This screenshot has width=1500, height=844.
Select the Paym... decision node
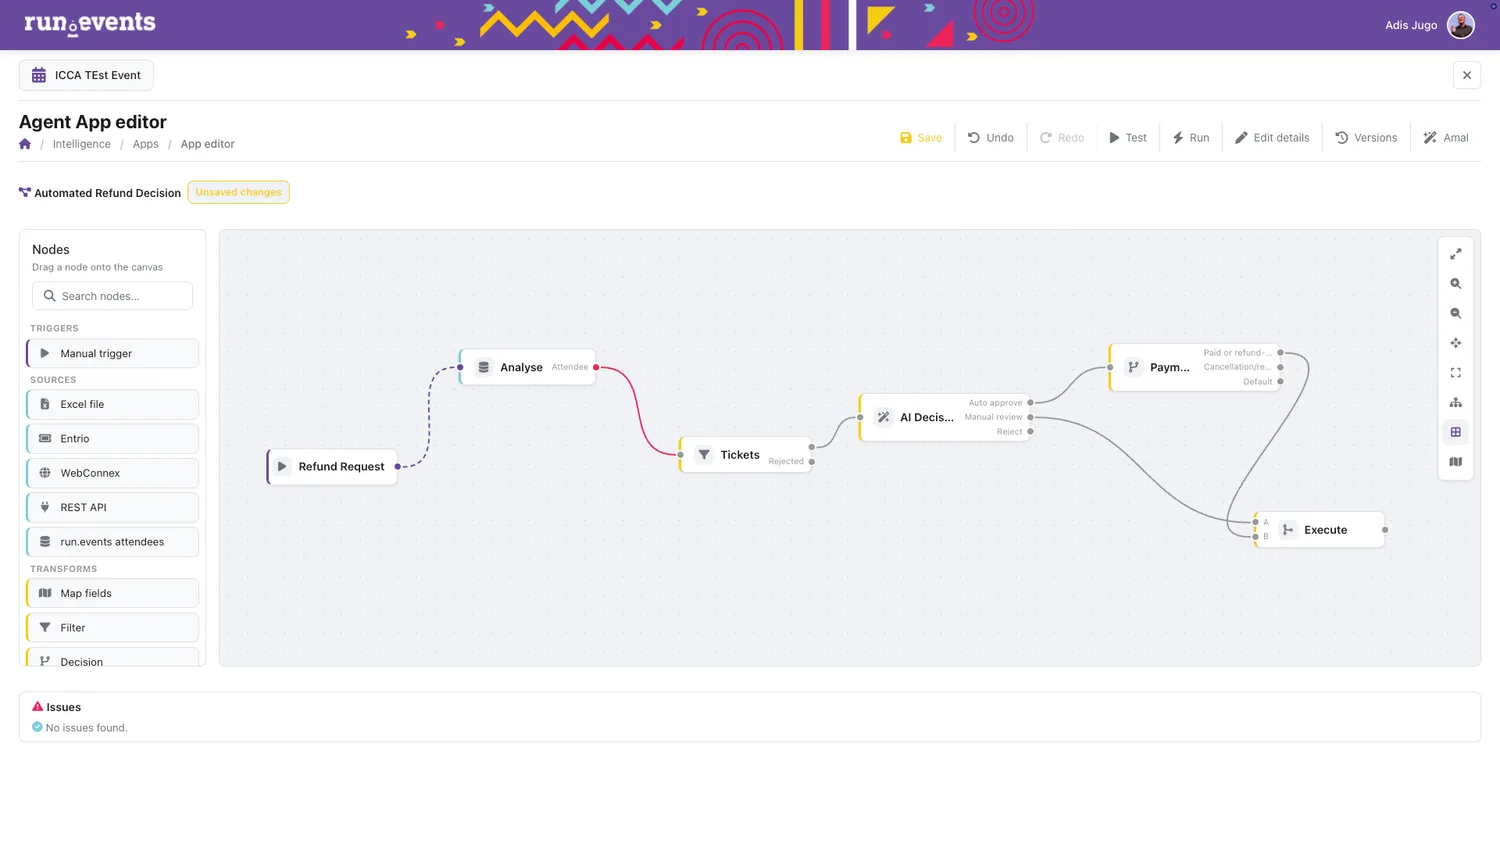[1195, 367]
